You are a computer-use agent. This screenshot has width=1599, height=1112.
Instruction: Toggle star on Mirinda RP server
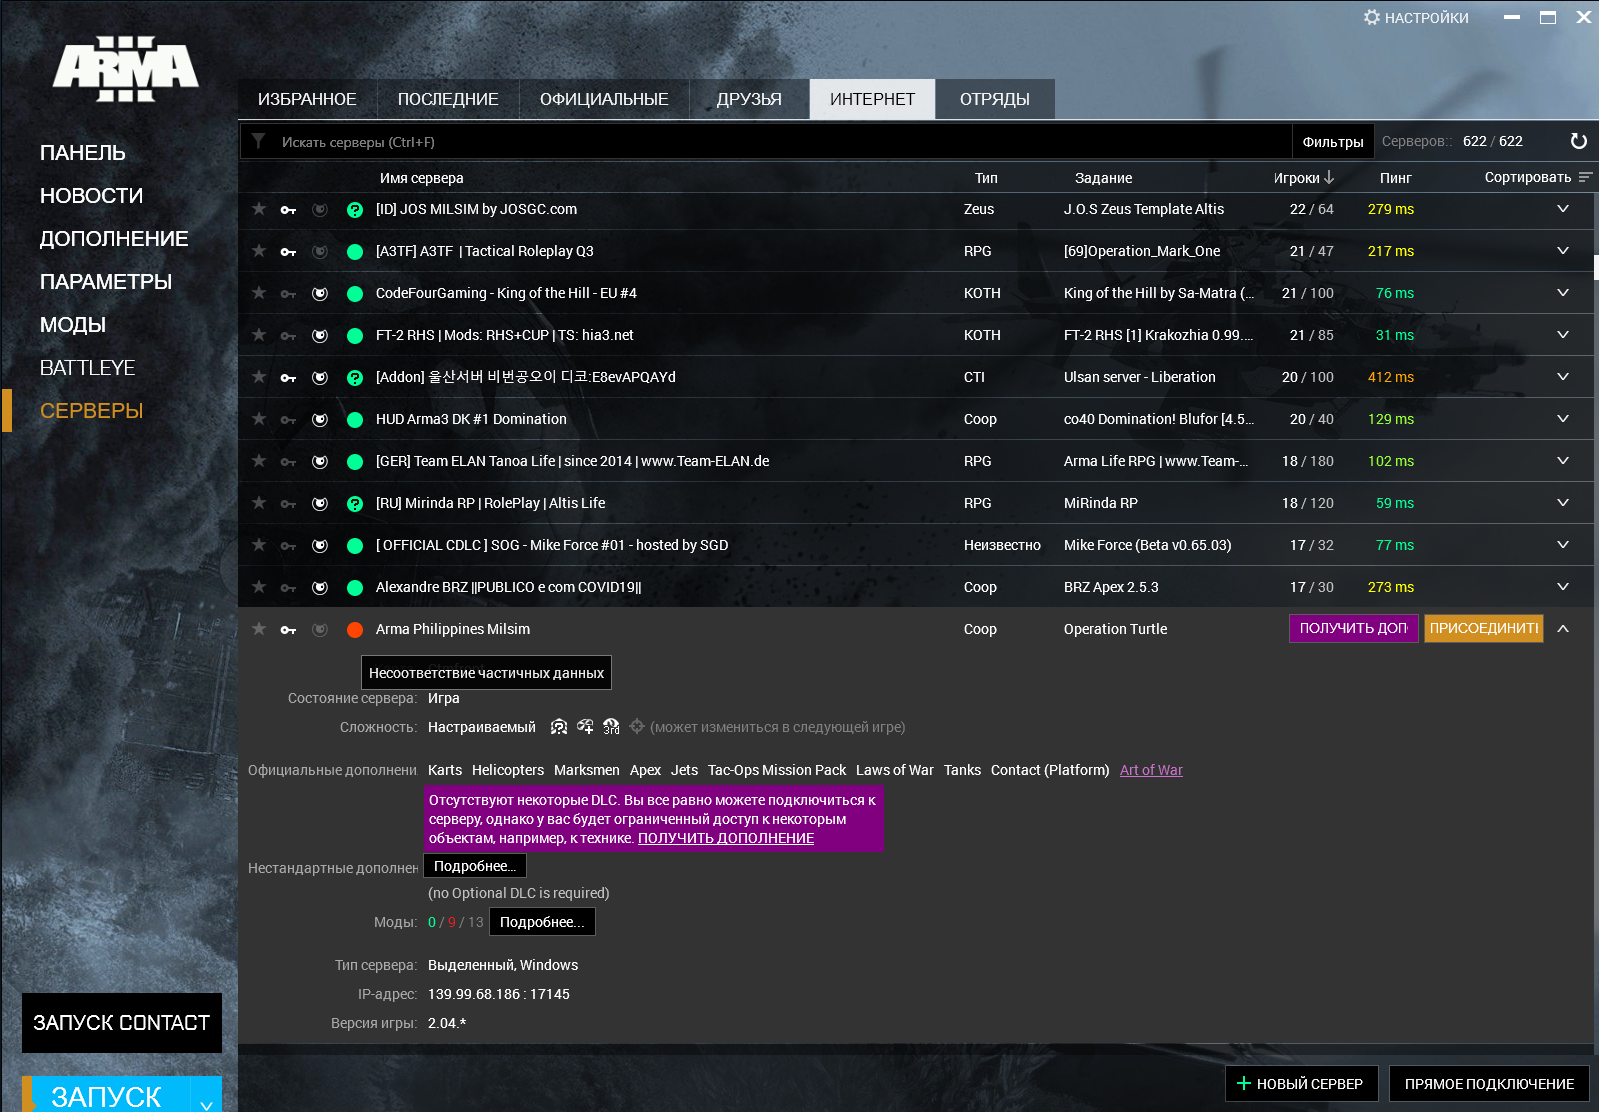click(x=259, y=503)
